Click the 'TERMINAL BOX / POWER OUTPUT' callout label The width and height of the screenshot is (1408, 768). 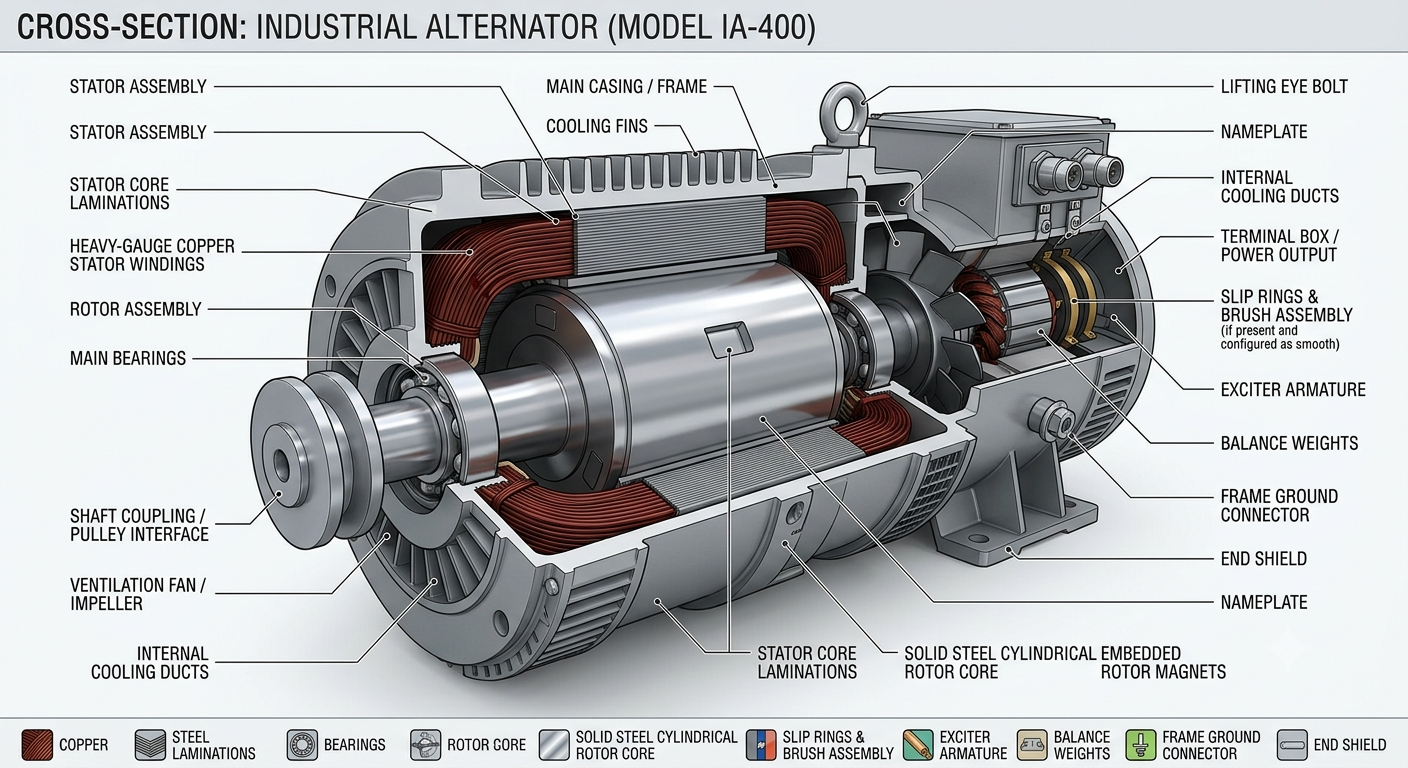click(x=1280, y=246)
